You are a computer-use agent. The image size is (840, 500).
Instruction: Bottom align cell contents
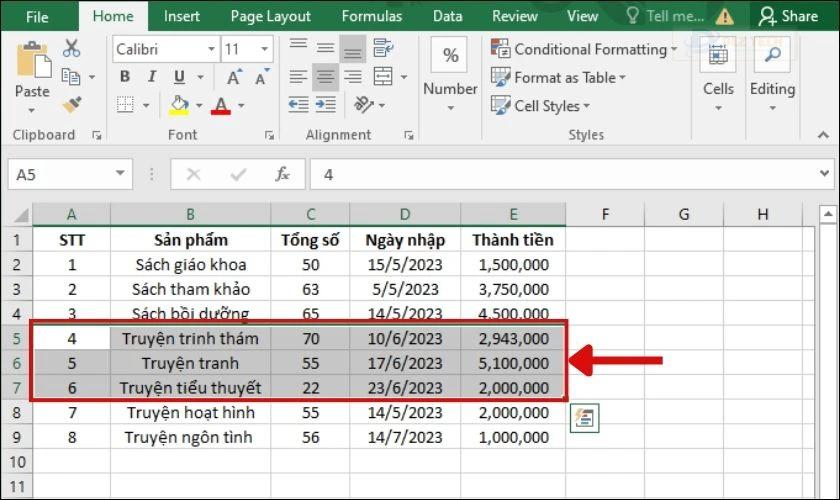click(x=352, y=49)
